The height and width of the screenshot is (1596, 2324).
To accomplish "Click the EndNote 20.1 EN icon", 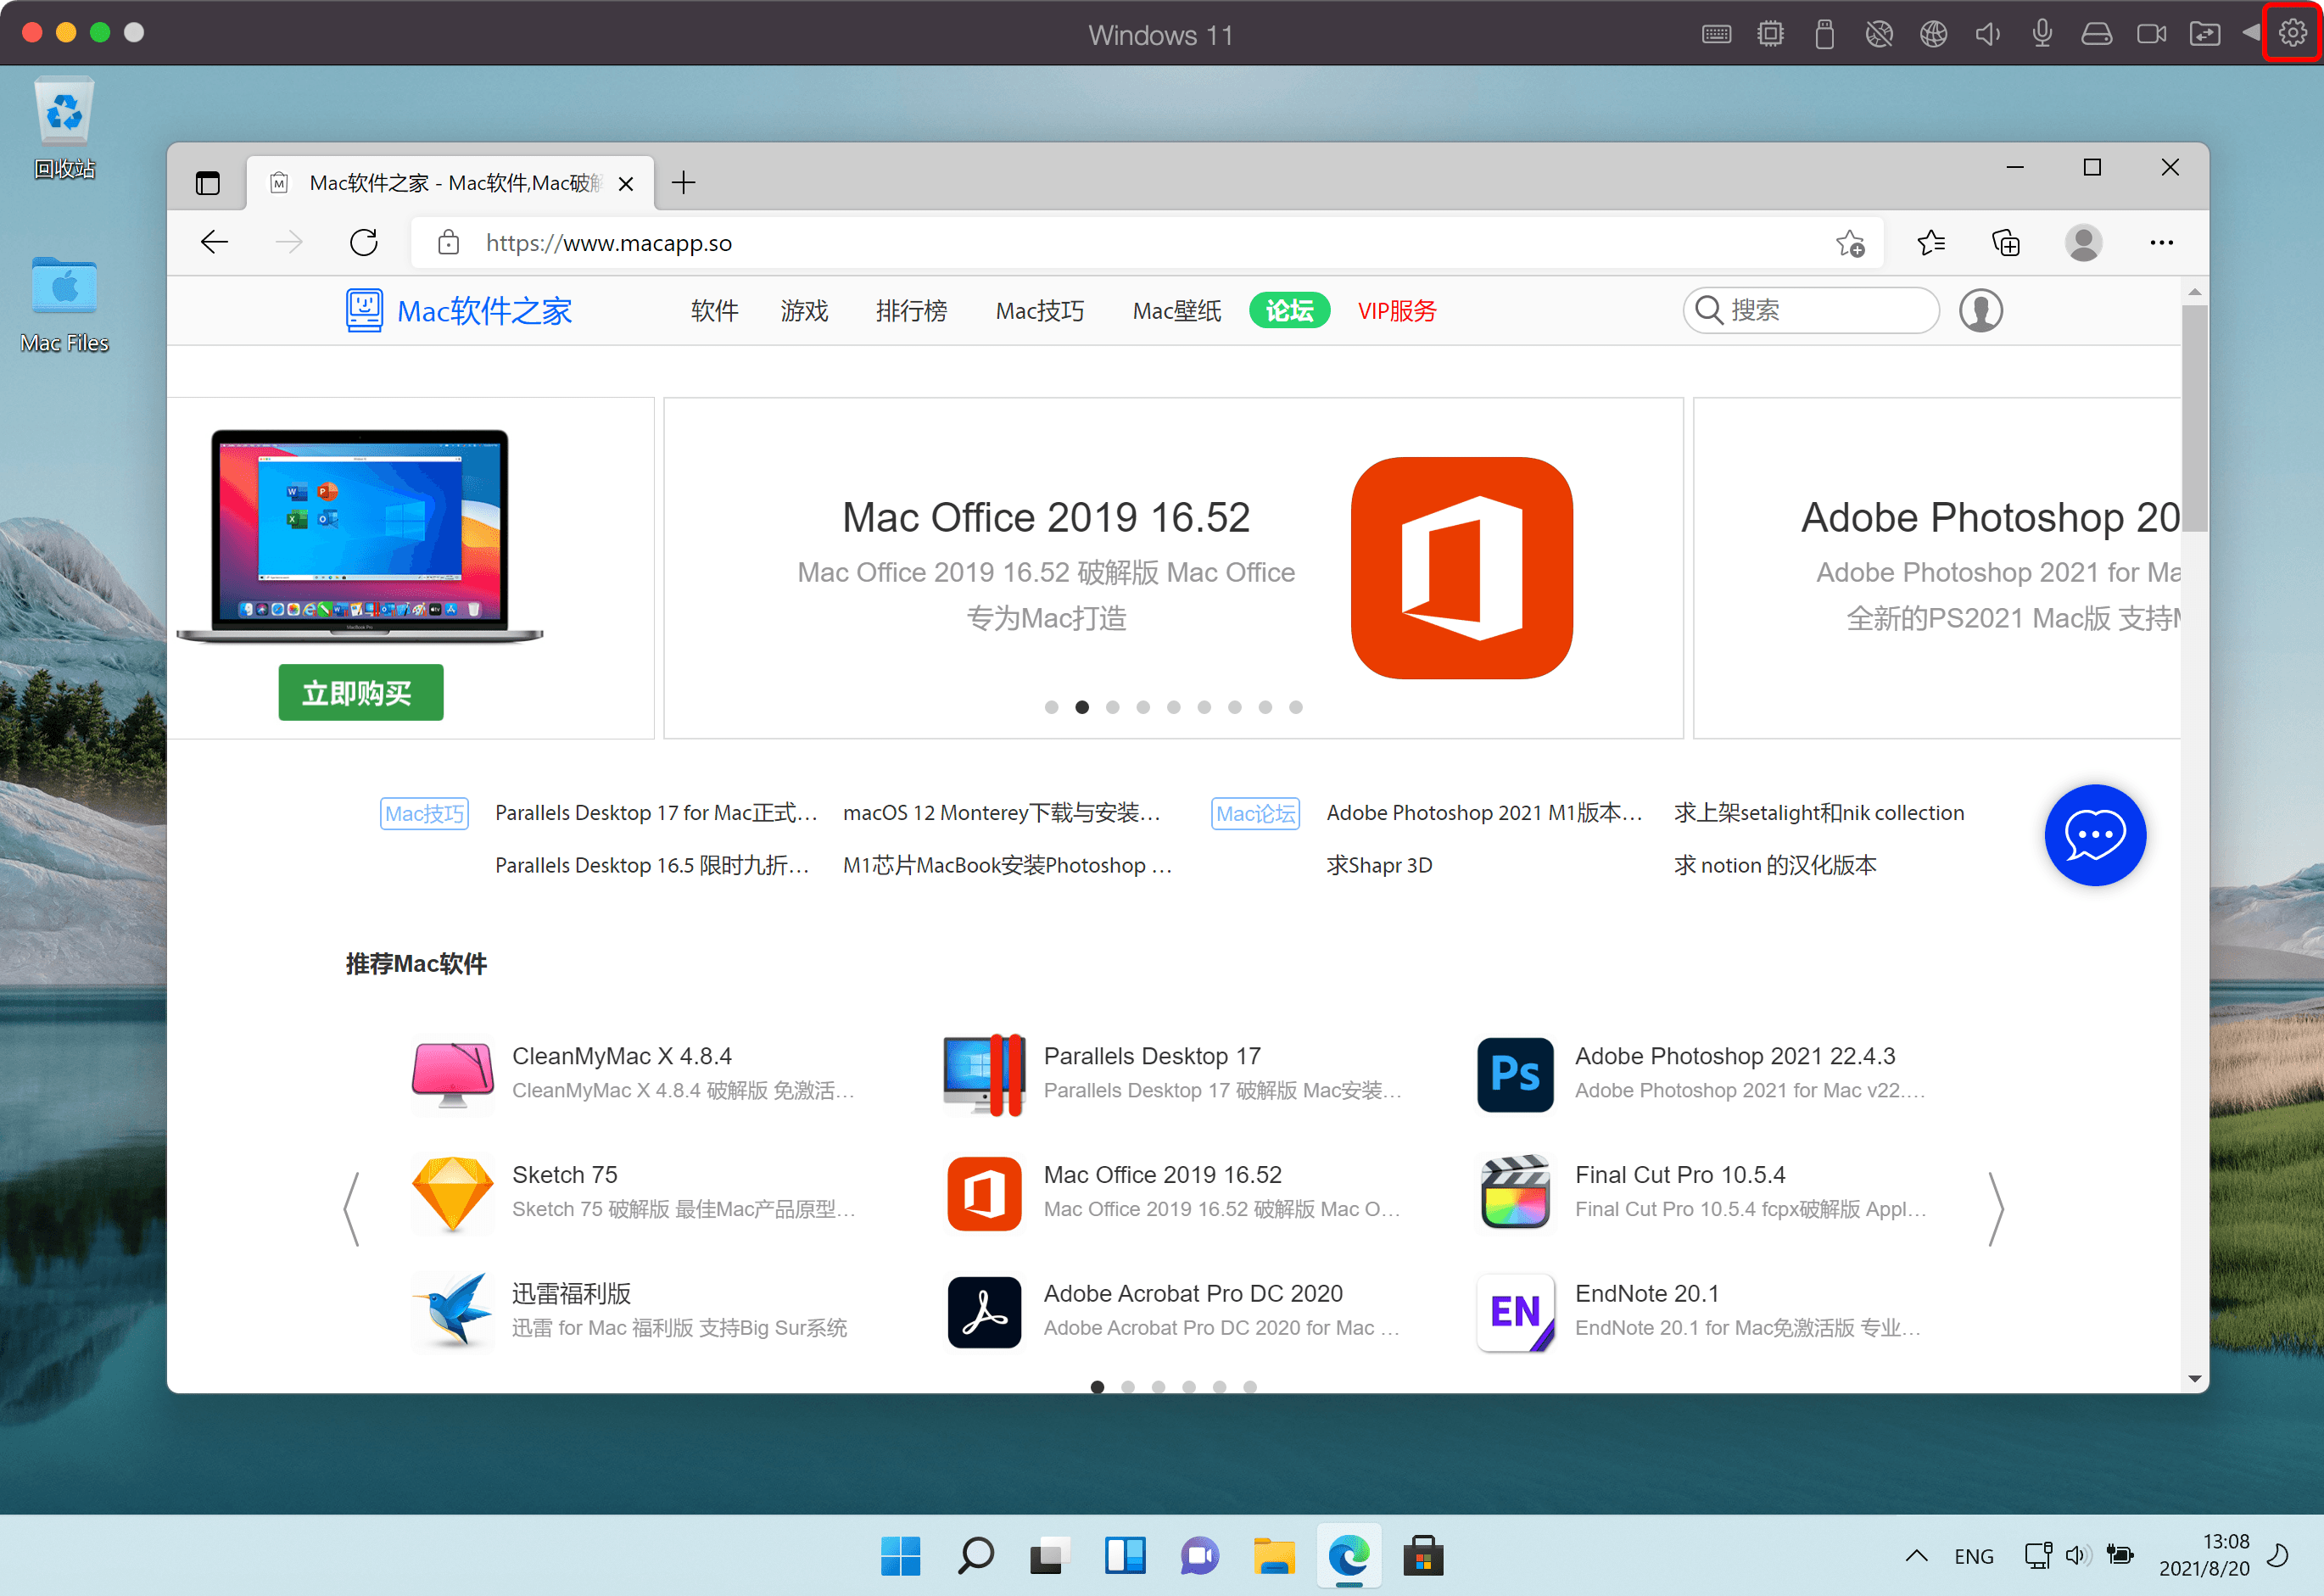I will point(1515,1313).
